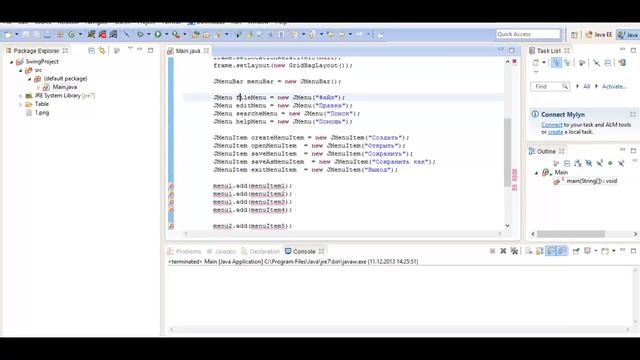This screenshot has width=640, height=360.
Task: Close the Main.java editor tab
Action: [206, 51]
